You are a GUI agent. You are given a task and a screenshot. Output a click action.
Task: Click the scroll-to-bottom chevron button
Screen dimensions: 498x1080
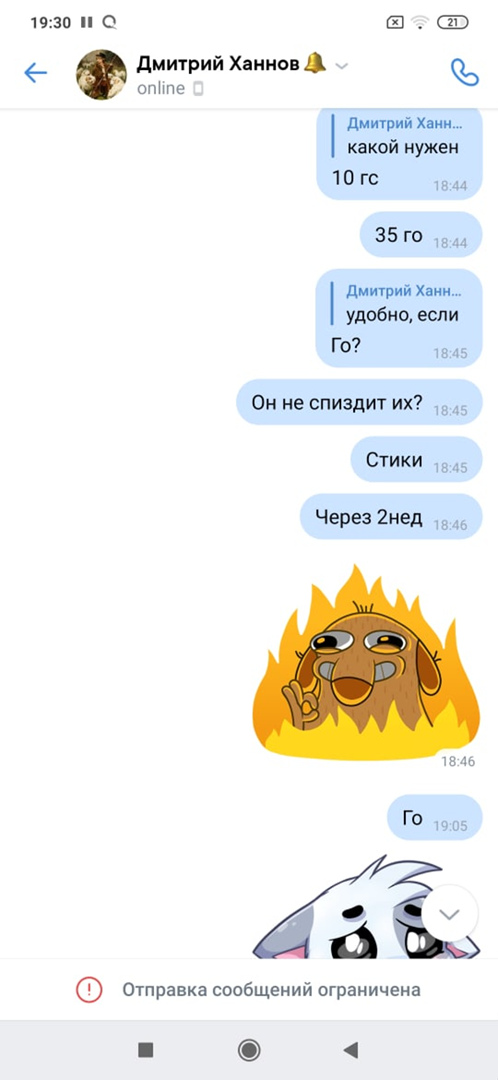point(449,914)
